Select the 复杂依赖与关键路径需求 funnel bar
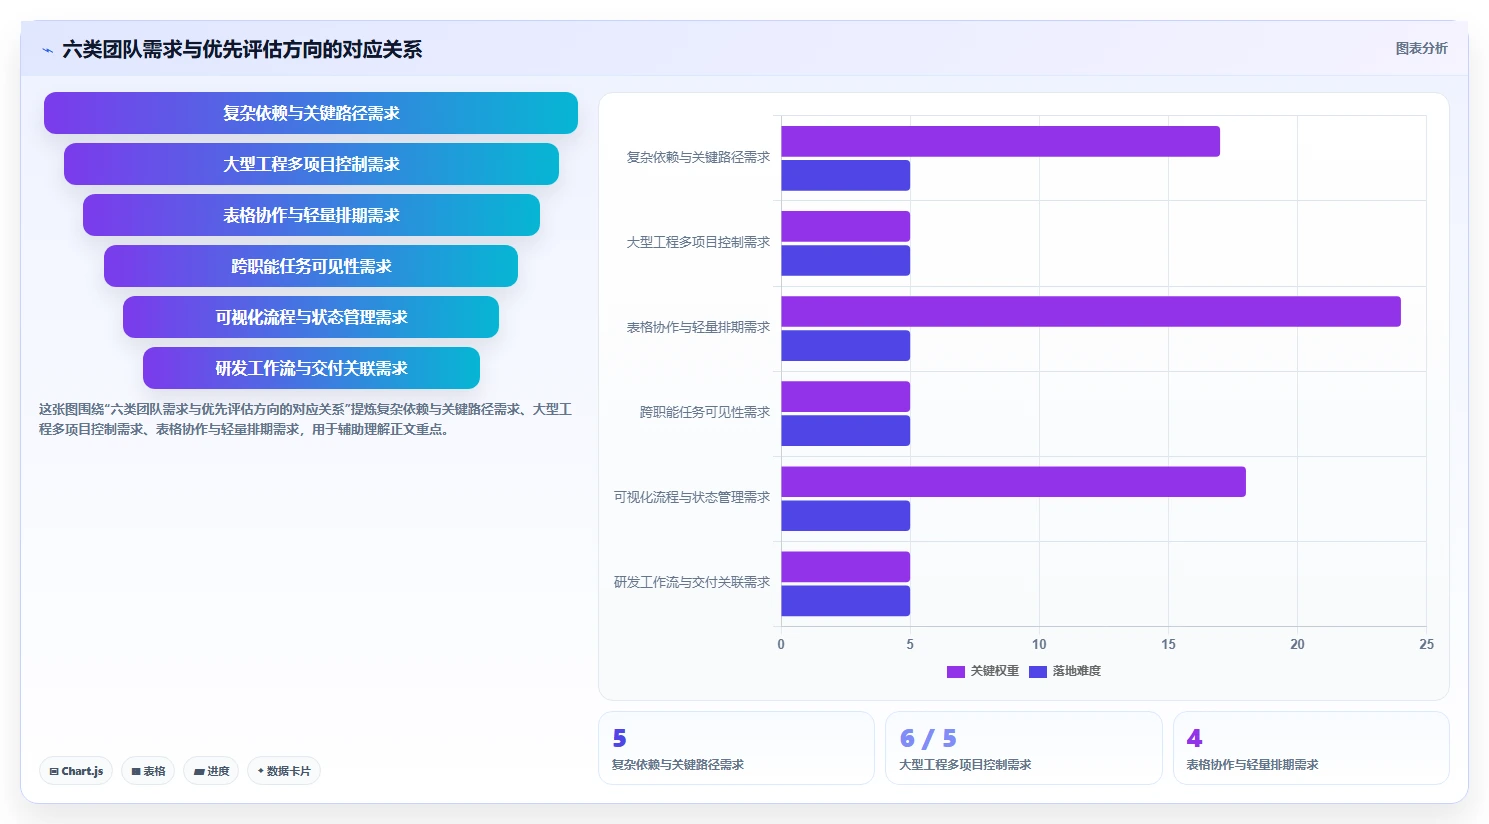This screenshot has height=824, width=1489. coord(311,113)
